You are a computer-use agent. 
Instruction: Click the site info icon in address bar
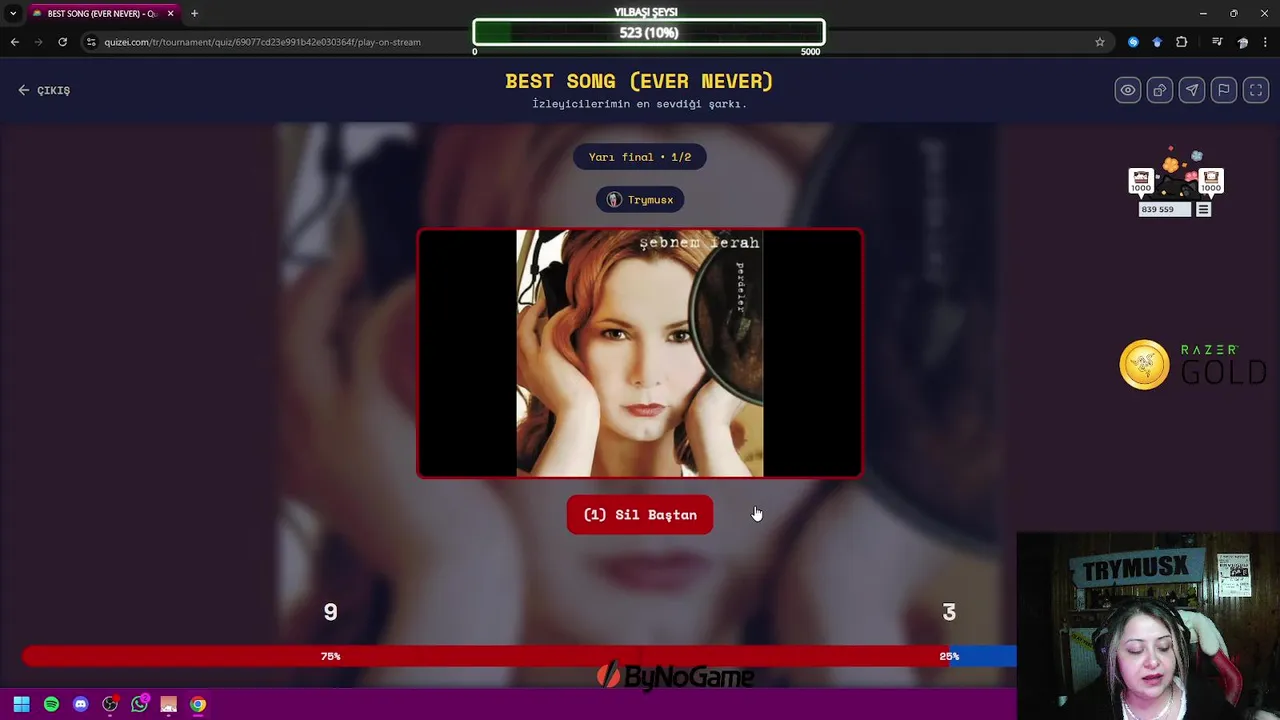point(91,42)
